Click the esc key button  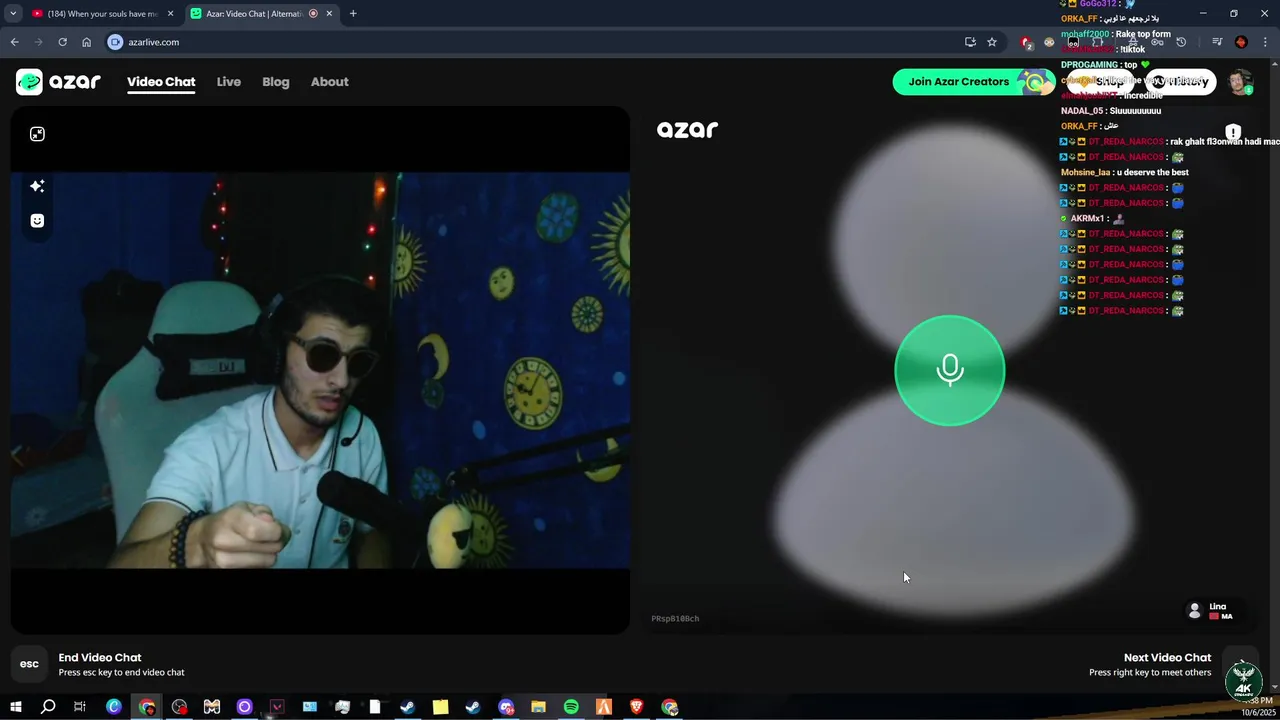(x=30, y=664)
